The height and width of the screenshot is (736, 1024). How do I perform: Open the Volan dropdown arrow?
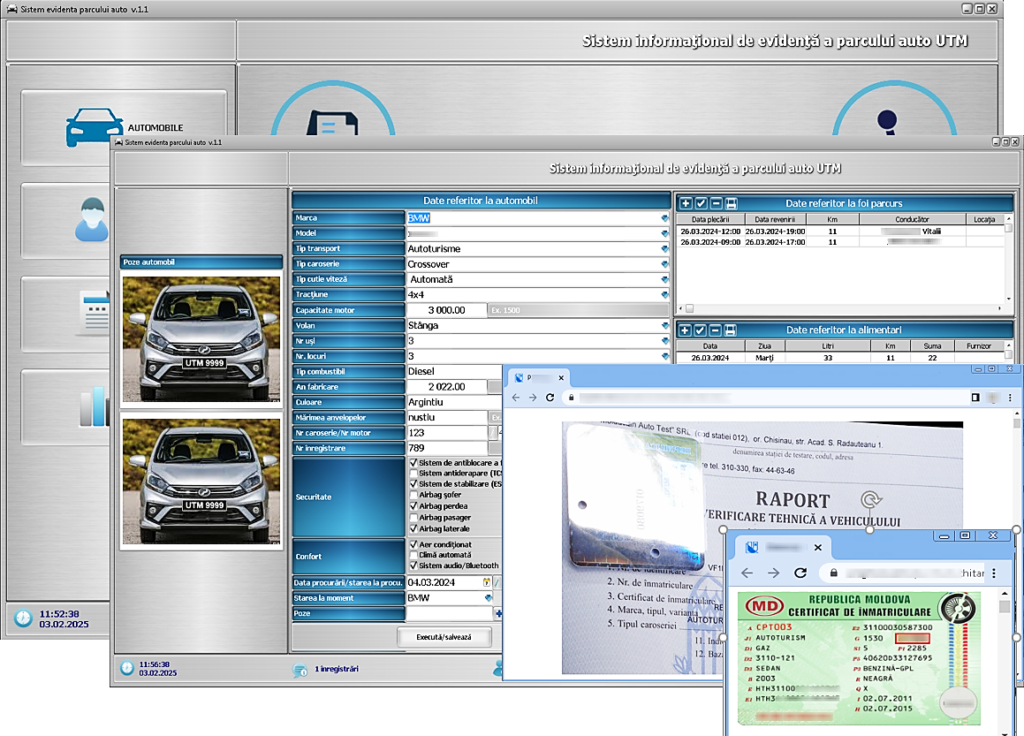664,325
